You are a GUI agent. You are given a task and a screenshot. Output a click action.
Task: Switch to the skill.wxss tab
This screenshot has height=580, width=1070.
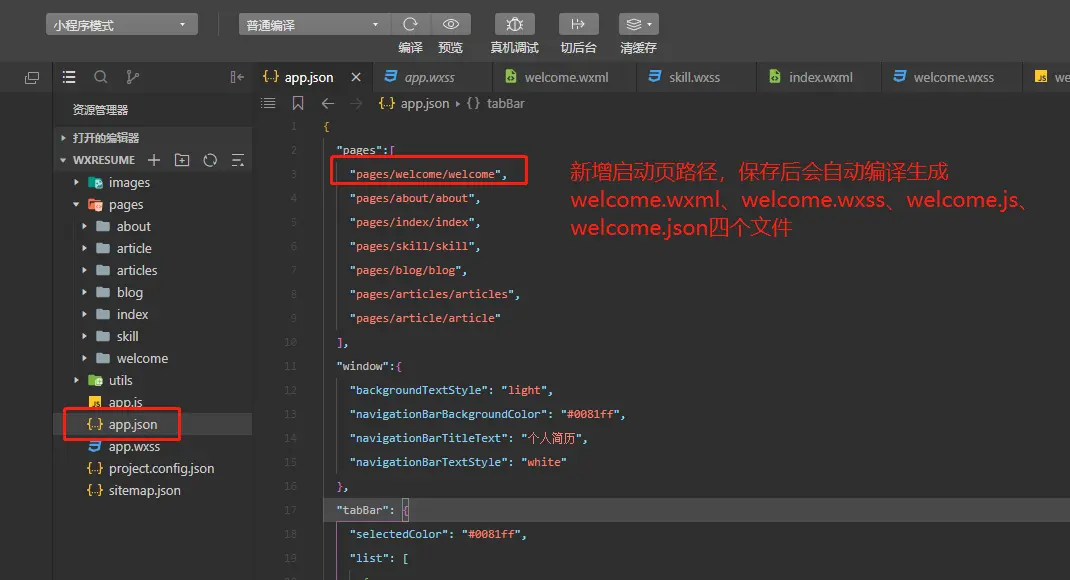tap(694, 77)
